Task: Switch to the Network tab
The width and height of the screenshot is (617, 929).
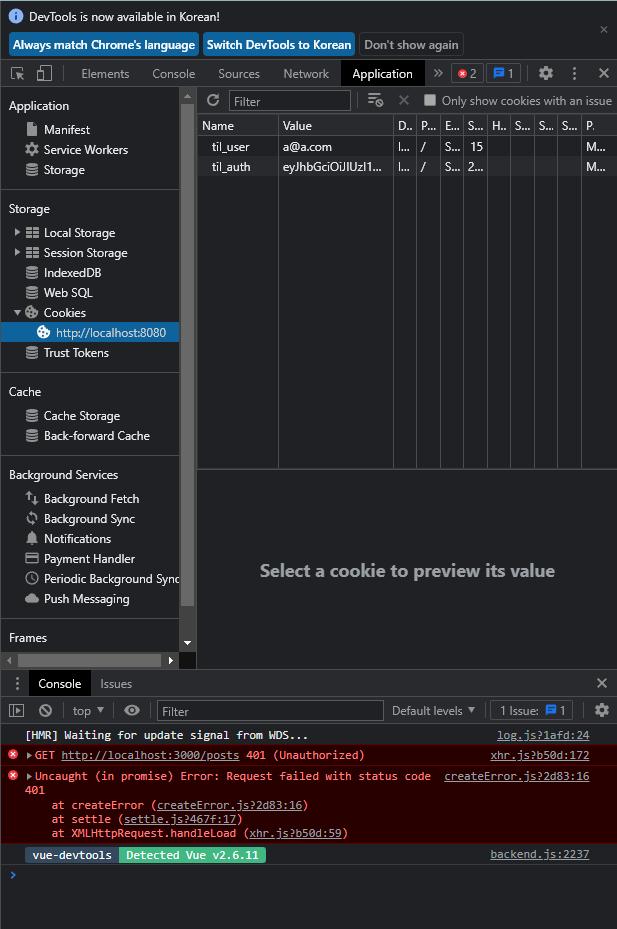Action: tap(306, 73)
